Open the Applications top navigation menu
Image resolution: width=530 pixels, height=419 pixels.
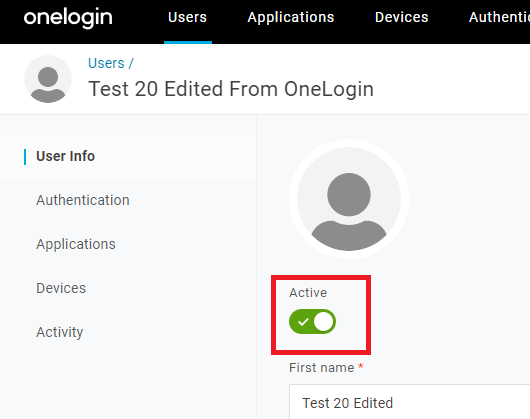tap(291, 17)
